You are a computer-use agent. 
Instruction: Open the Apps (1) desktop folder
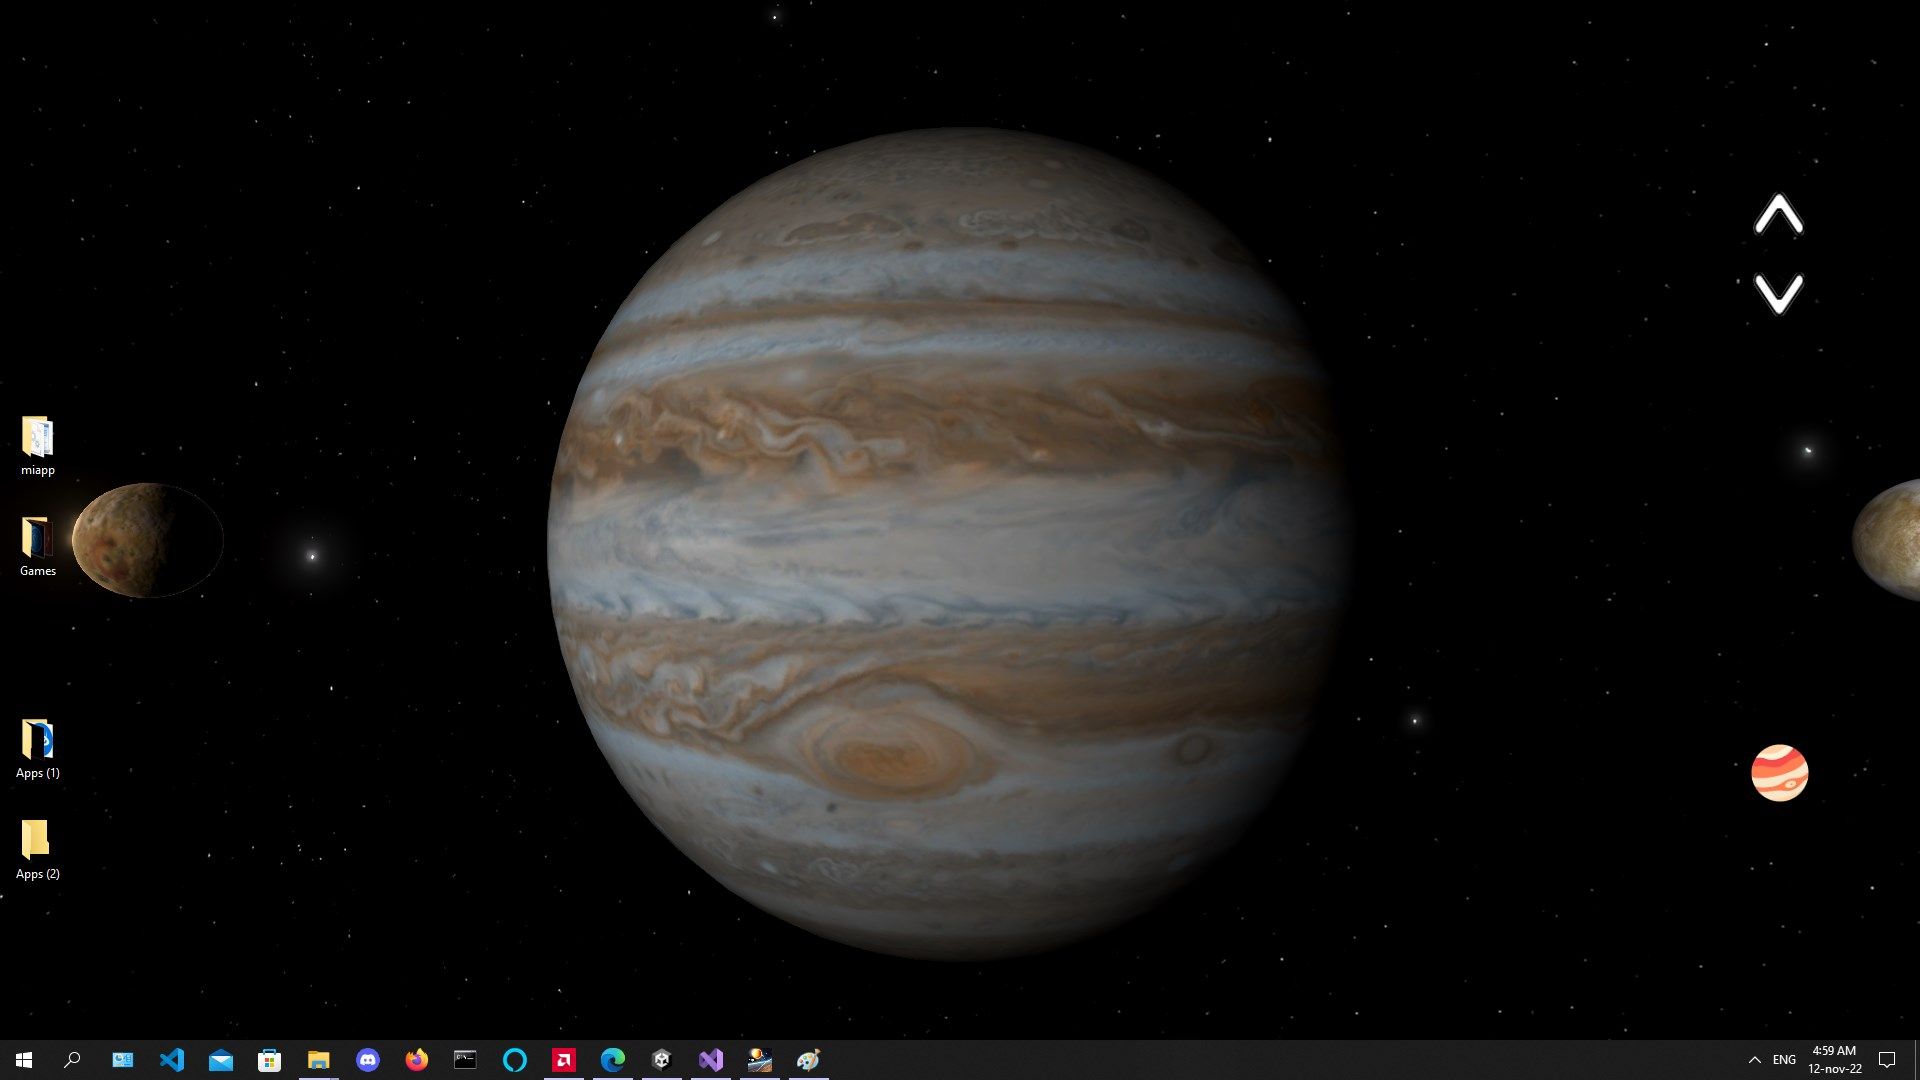point(38,749)
